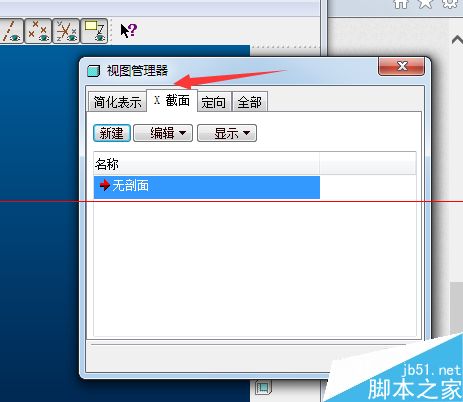The width and height of the screenshot is (463, 402).
Task: Switch to the 全部 tab
Action: pyautogui.click(x=250, y=102)
